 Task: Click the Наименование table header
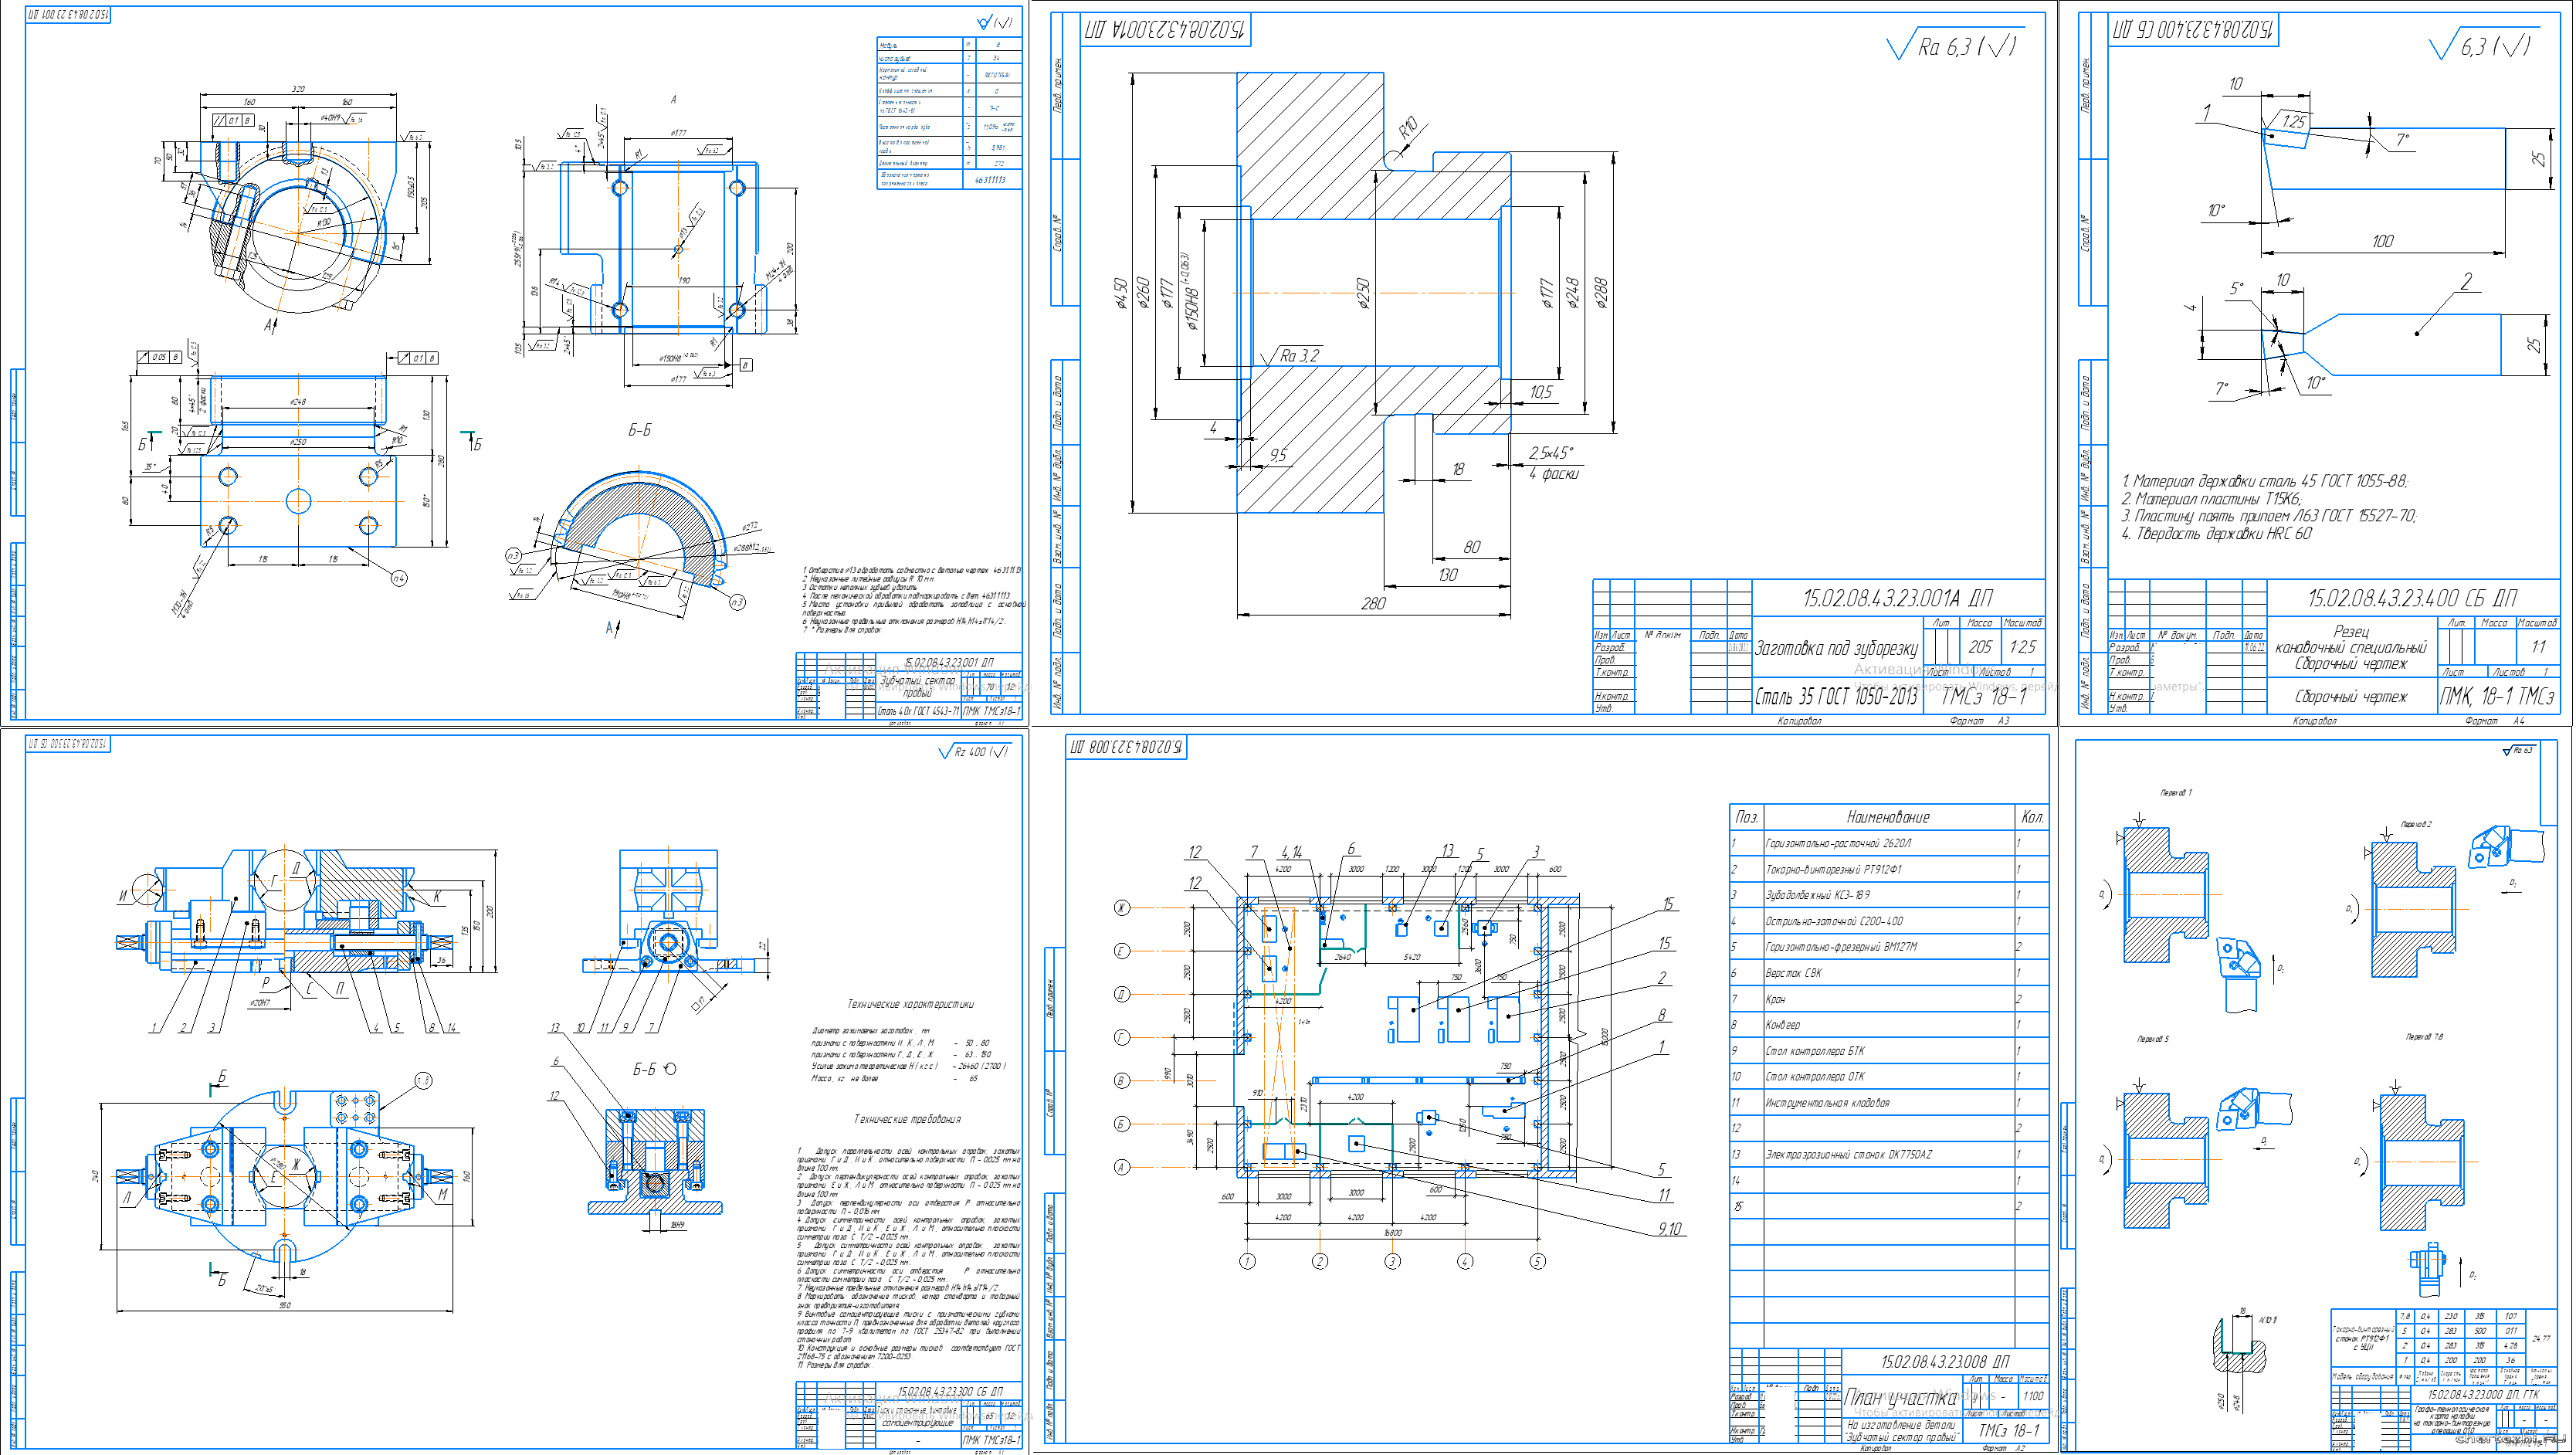click(x=1888, y=817)
